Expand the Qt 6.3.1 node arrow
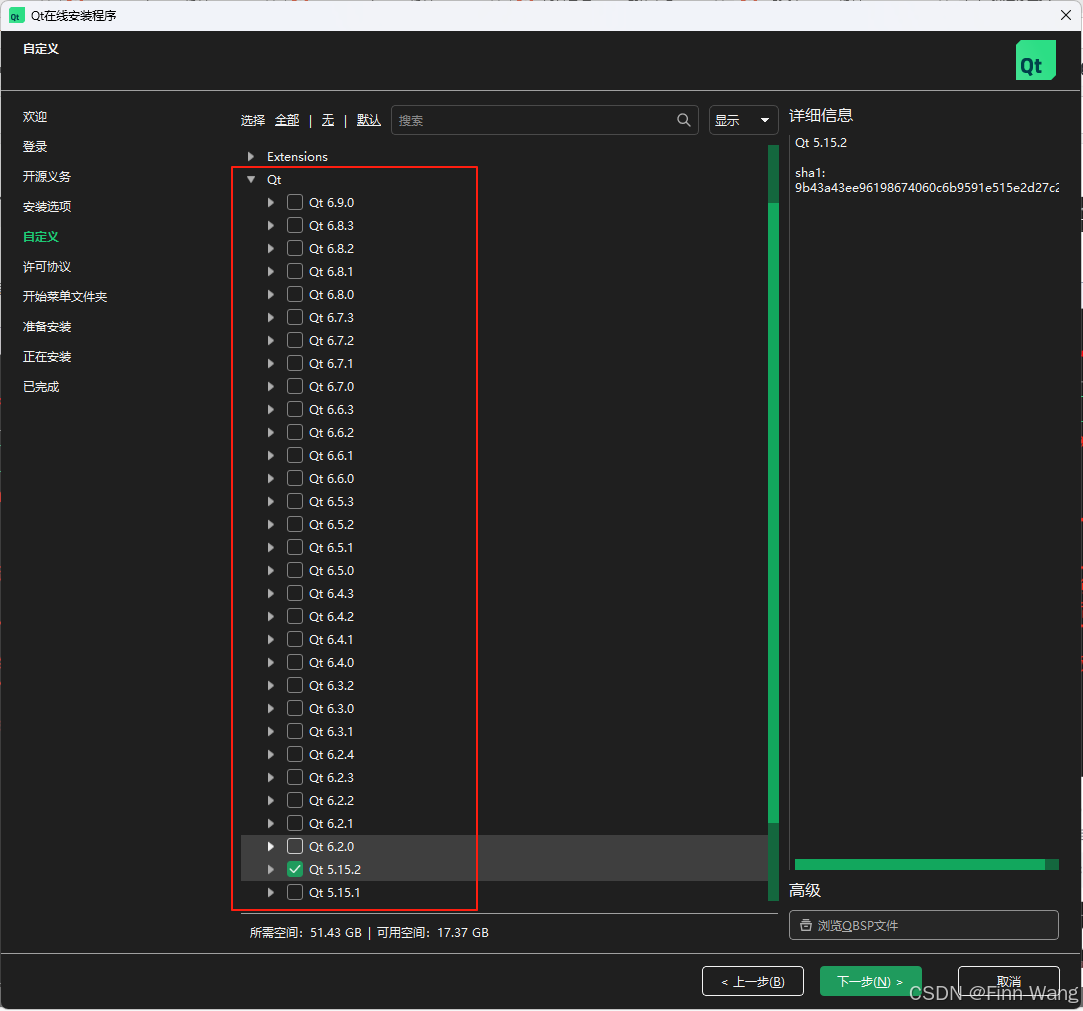This screenshot has width=1083, height=1011. 271,731
